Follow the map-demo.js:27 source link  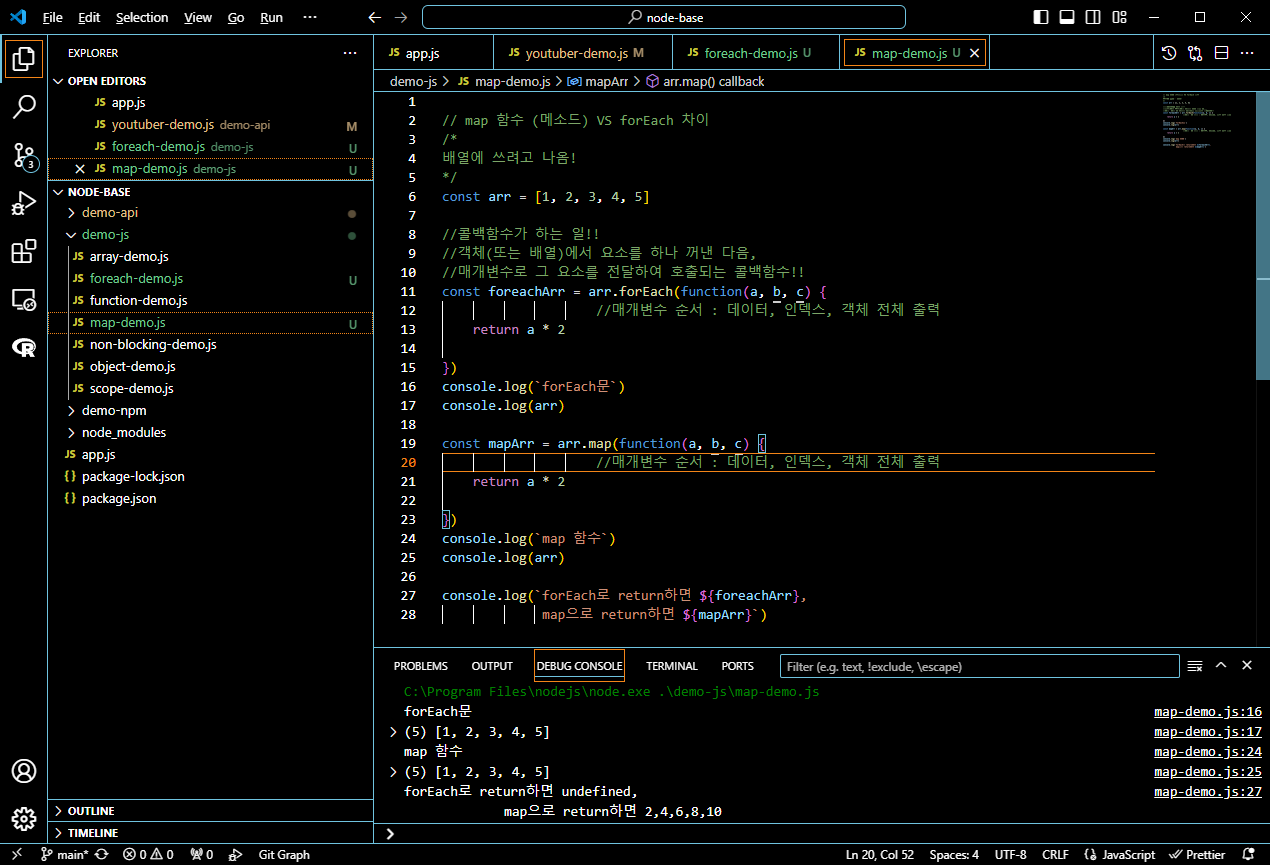click(1208, 792)
